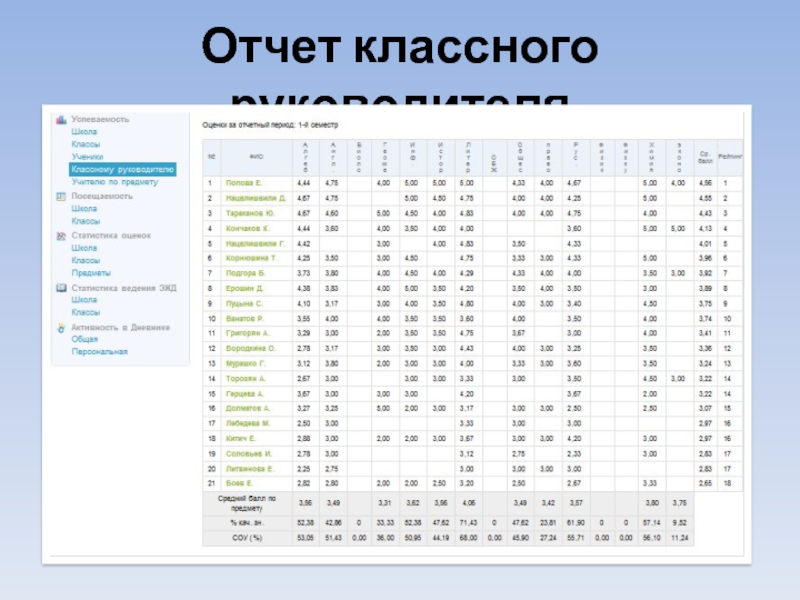
Task: Click the Успеваемость bar-chart icon
Action: click(61, 119)
